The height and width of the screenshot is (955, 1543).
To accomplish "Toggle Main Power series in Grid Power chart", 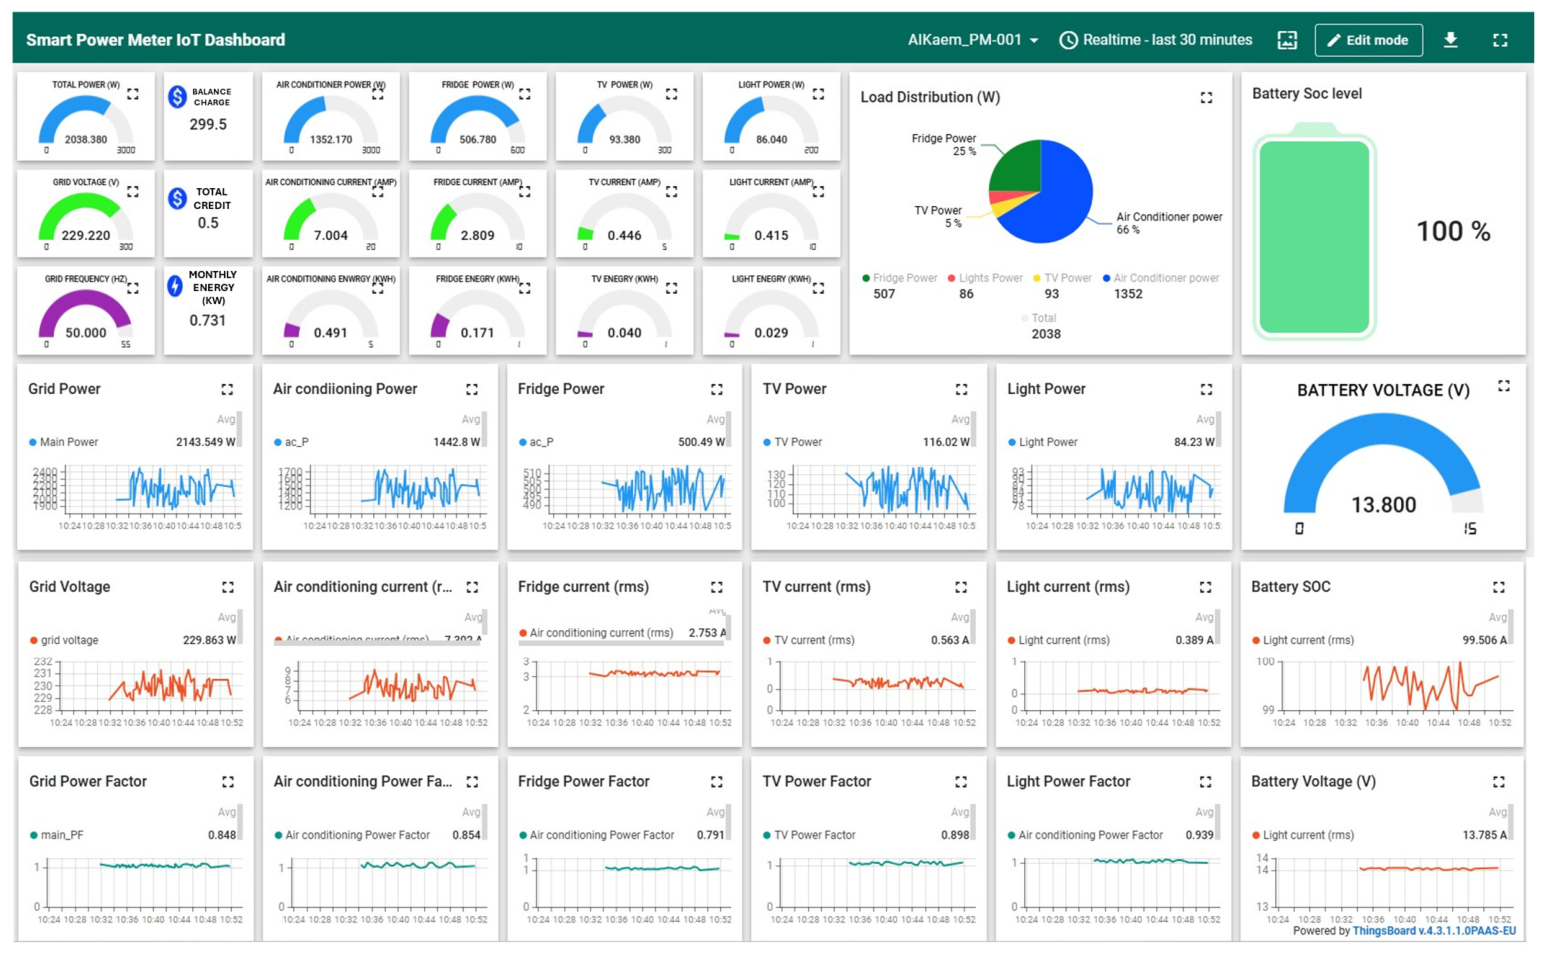I will tap(64, 442).
